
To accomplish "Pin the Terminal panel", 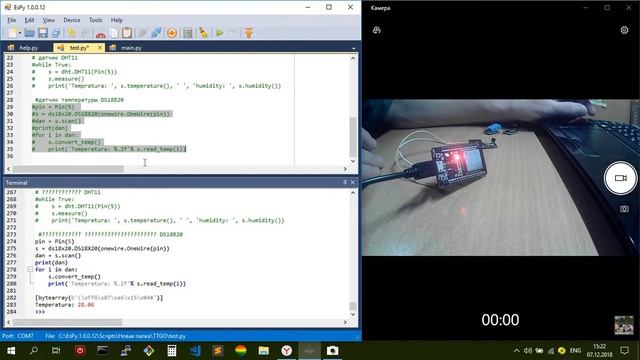I will [x=345, y=182].
